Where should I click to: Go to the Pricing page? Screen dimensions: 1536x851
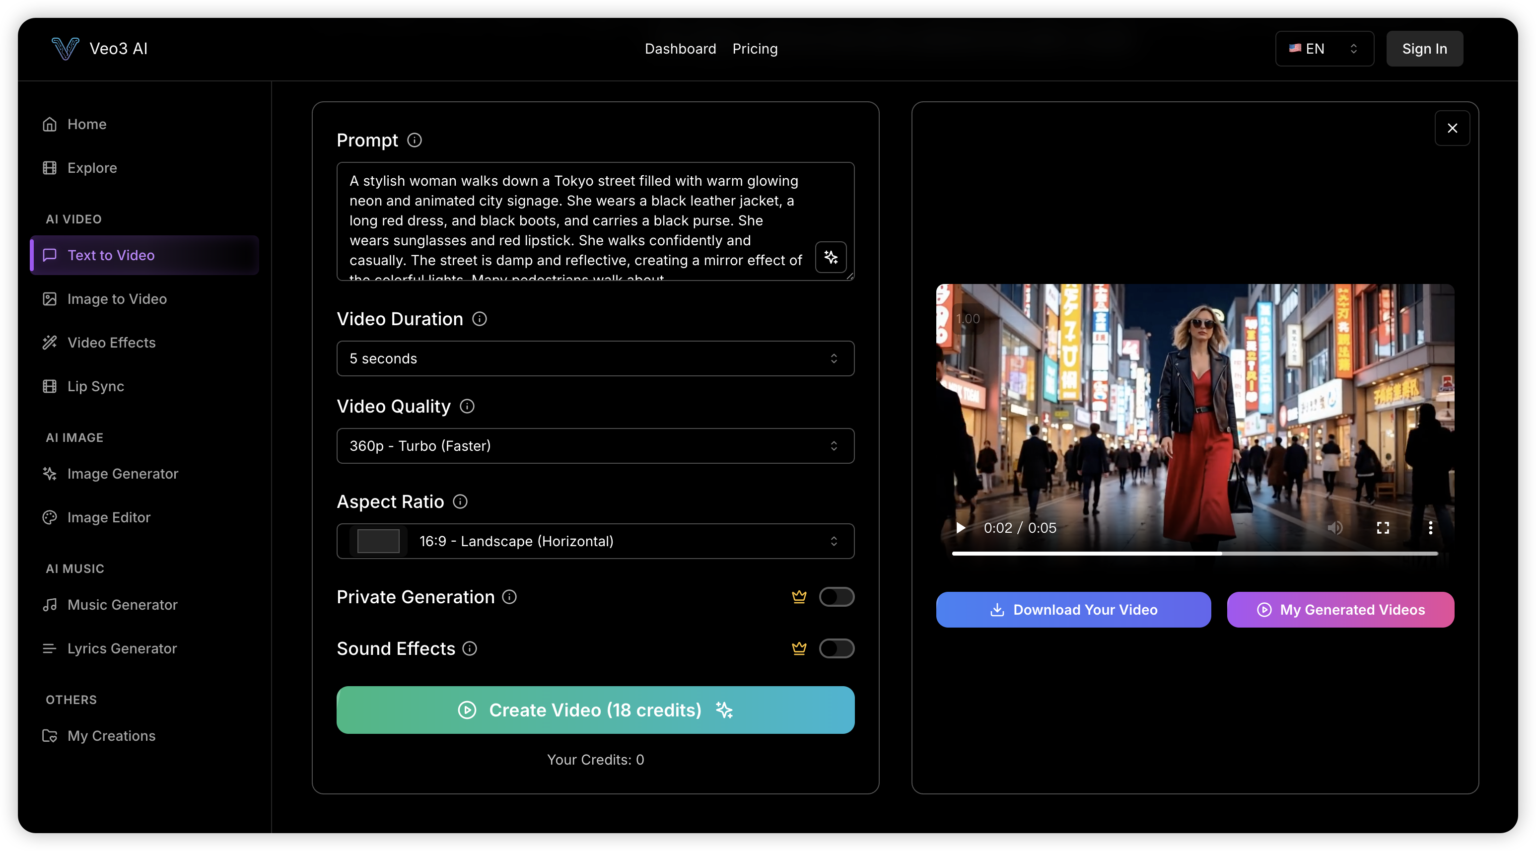point(755,48)
